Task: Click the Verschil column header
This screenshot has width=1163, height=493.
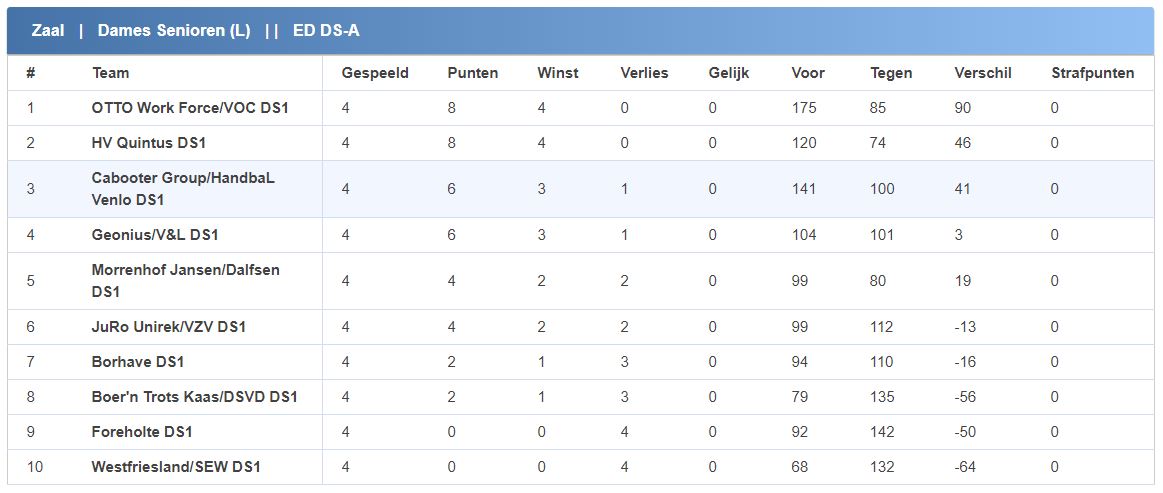Action: coord(983,73)
